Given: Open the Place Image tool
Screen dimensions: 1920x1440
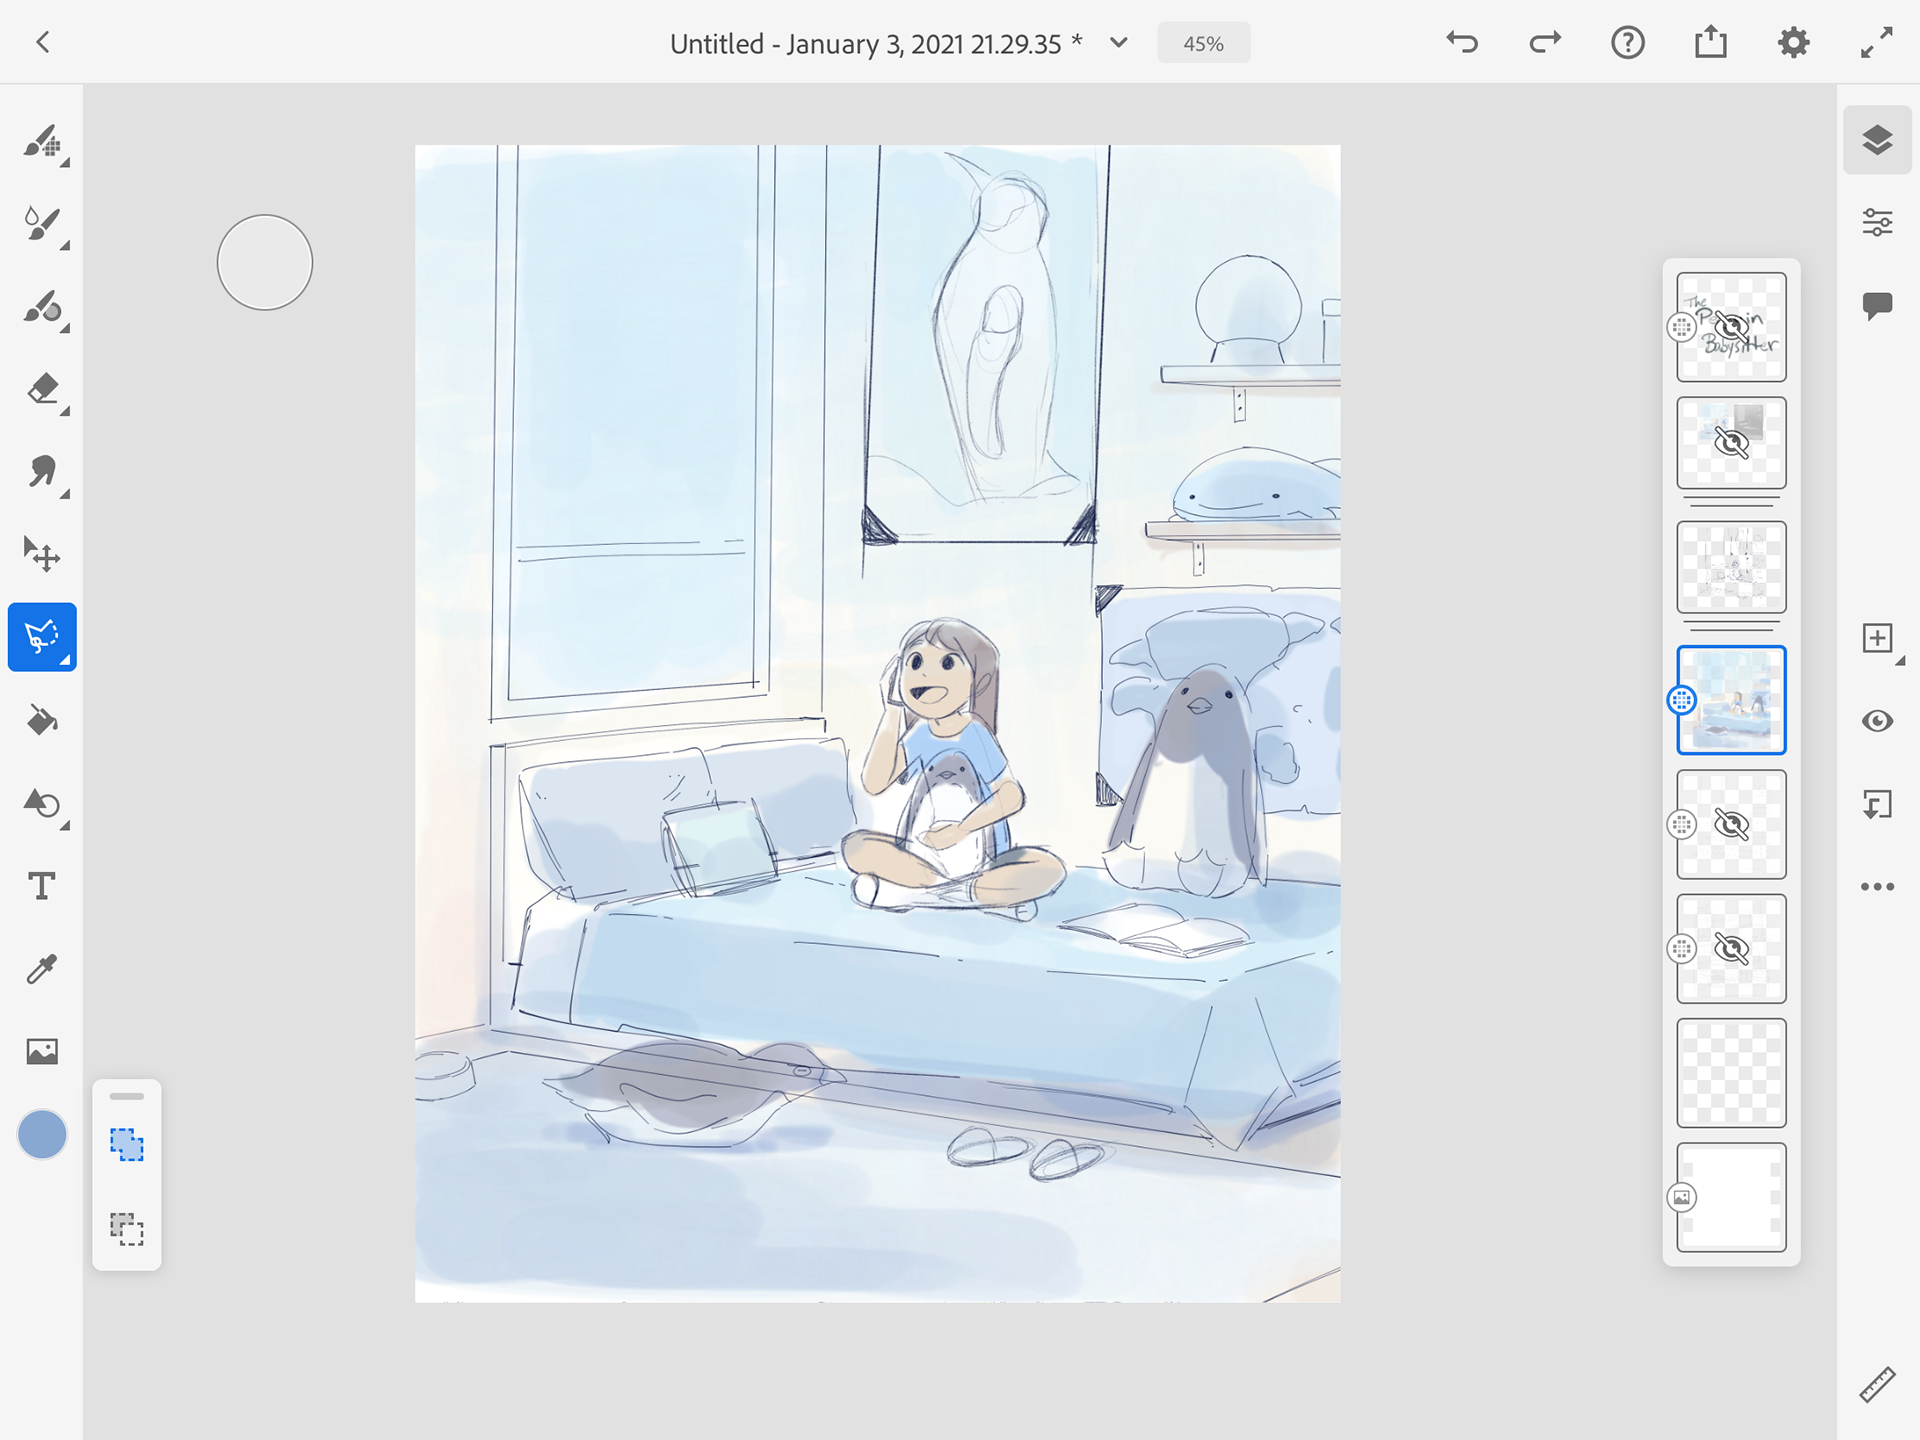Looking at the screenshot, I should click(x=42, y=1051).
